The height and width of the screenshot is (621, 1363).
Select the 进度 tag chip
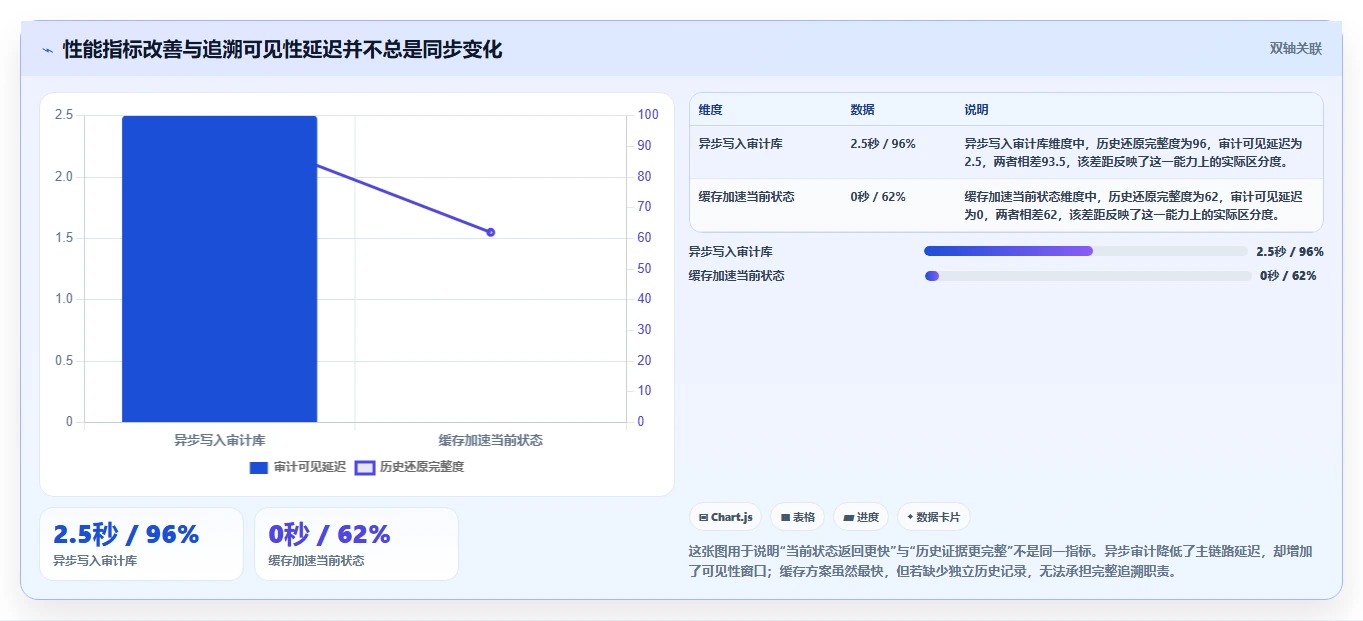861,517
